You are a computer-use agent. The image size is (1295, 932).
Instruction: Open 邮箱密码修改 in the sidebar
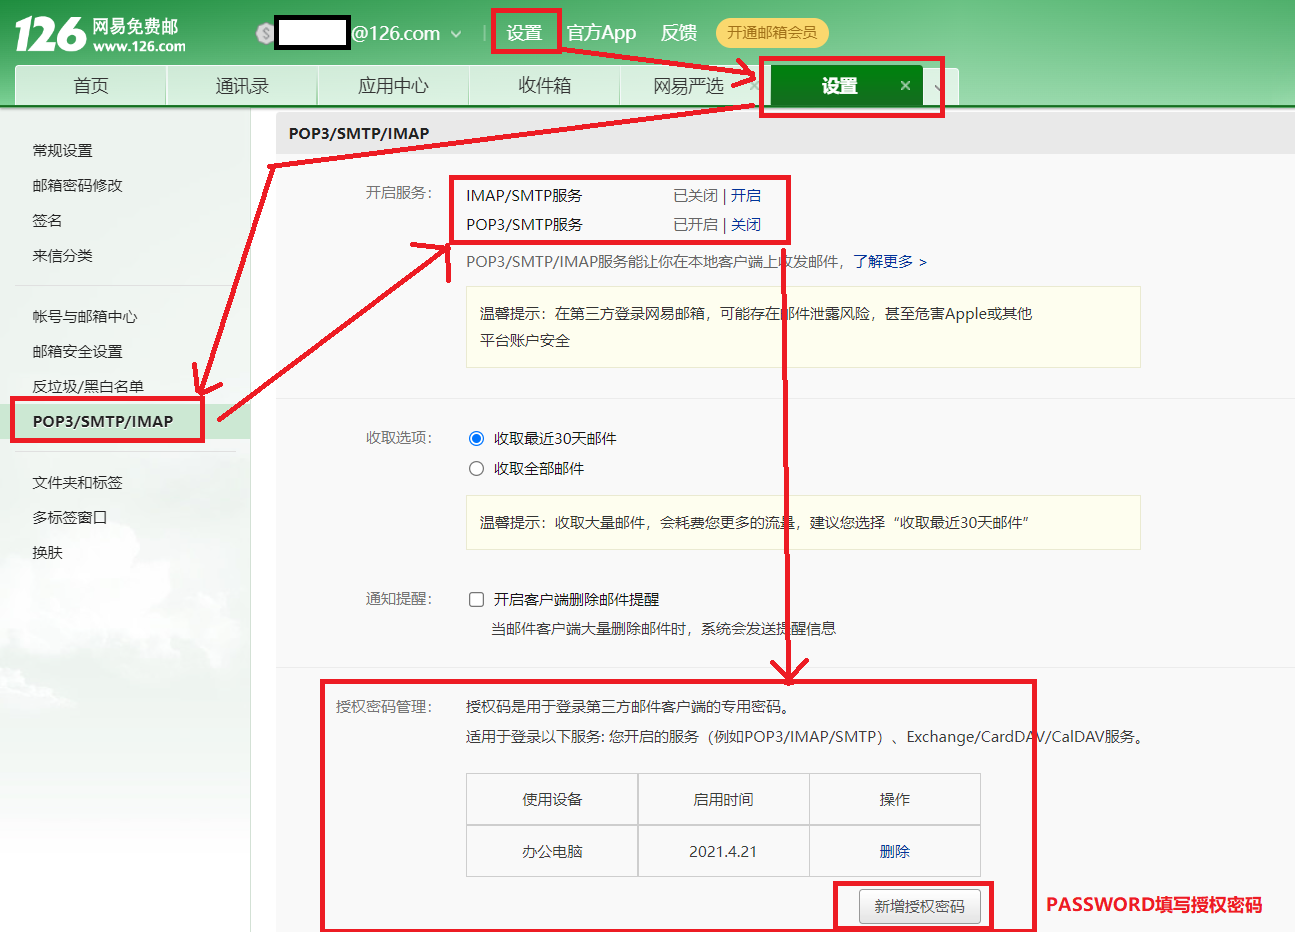click(x=77, y=185)
